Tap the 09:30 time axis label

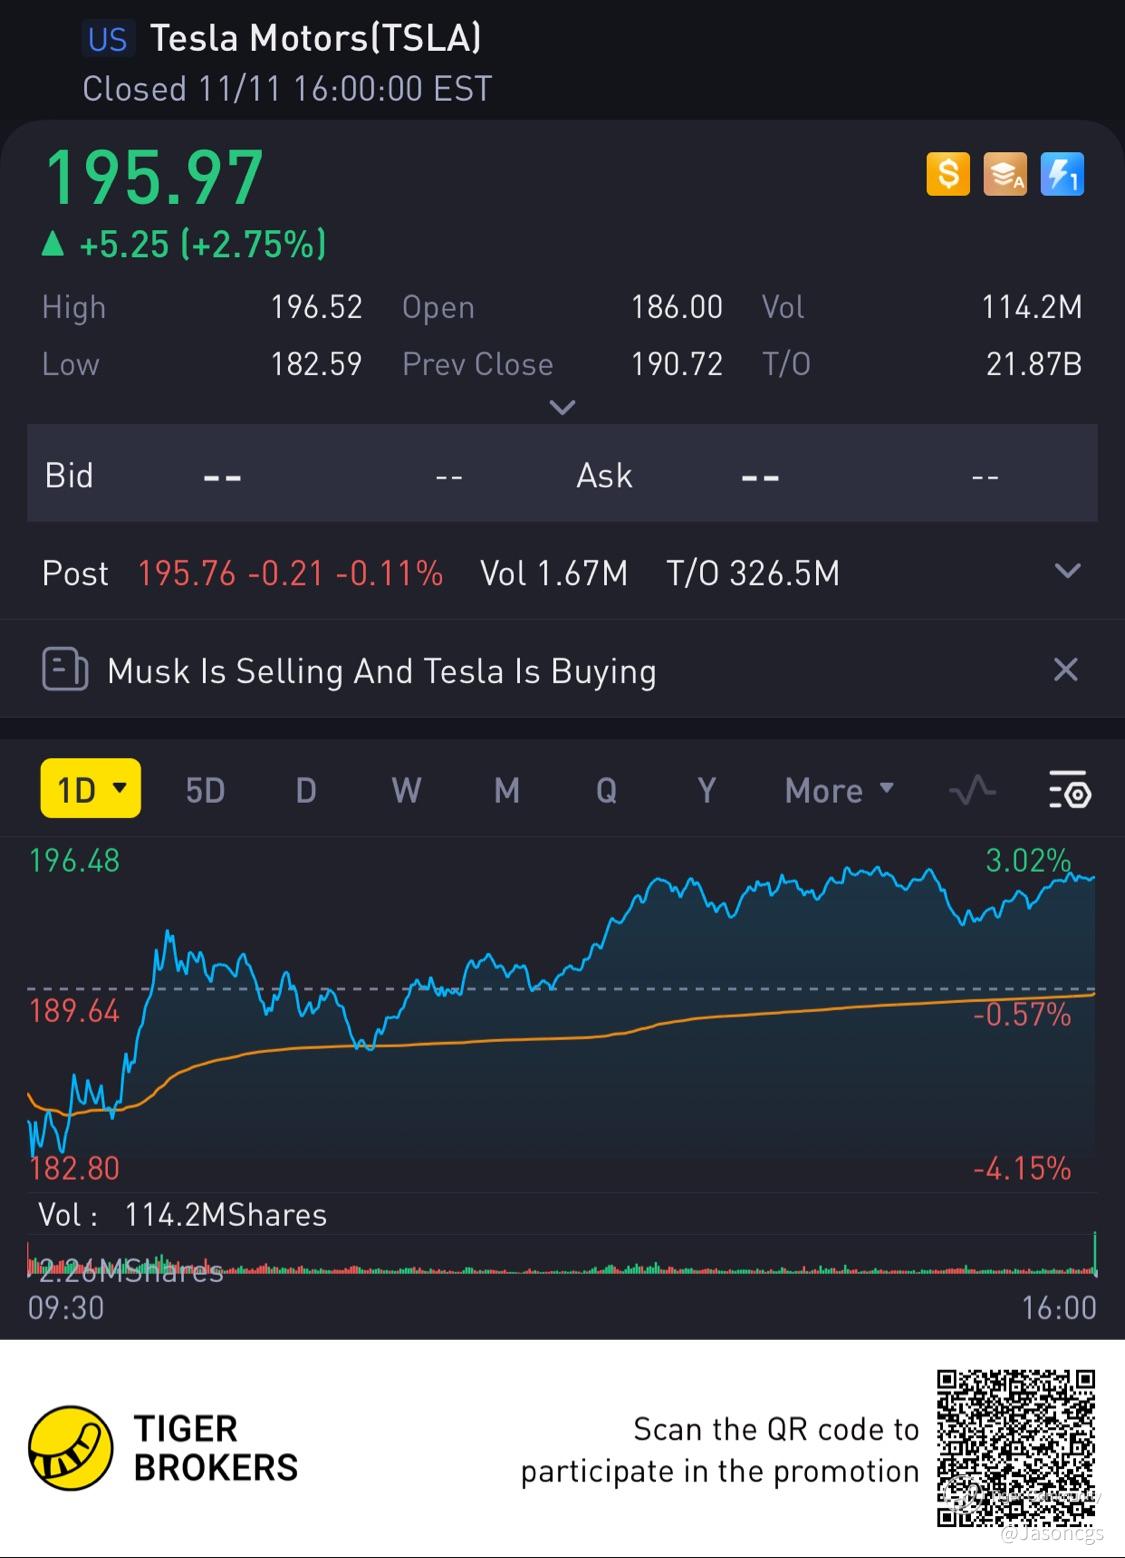[66, 1307]
